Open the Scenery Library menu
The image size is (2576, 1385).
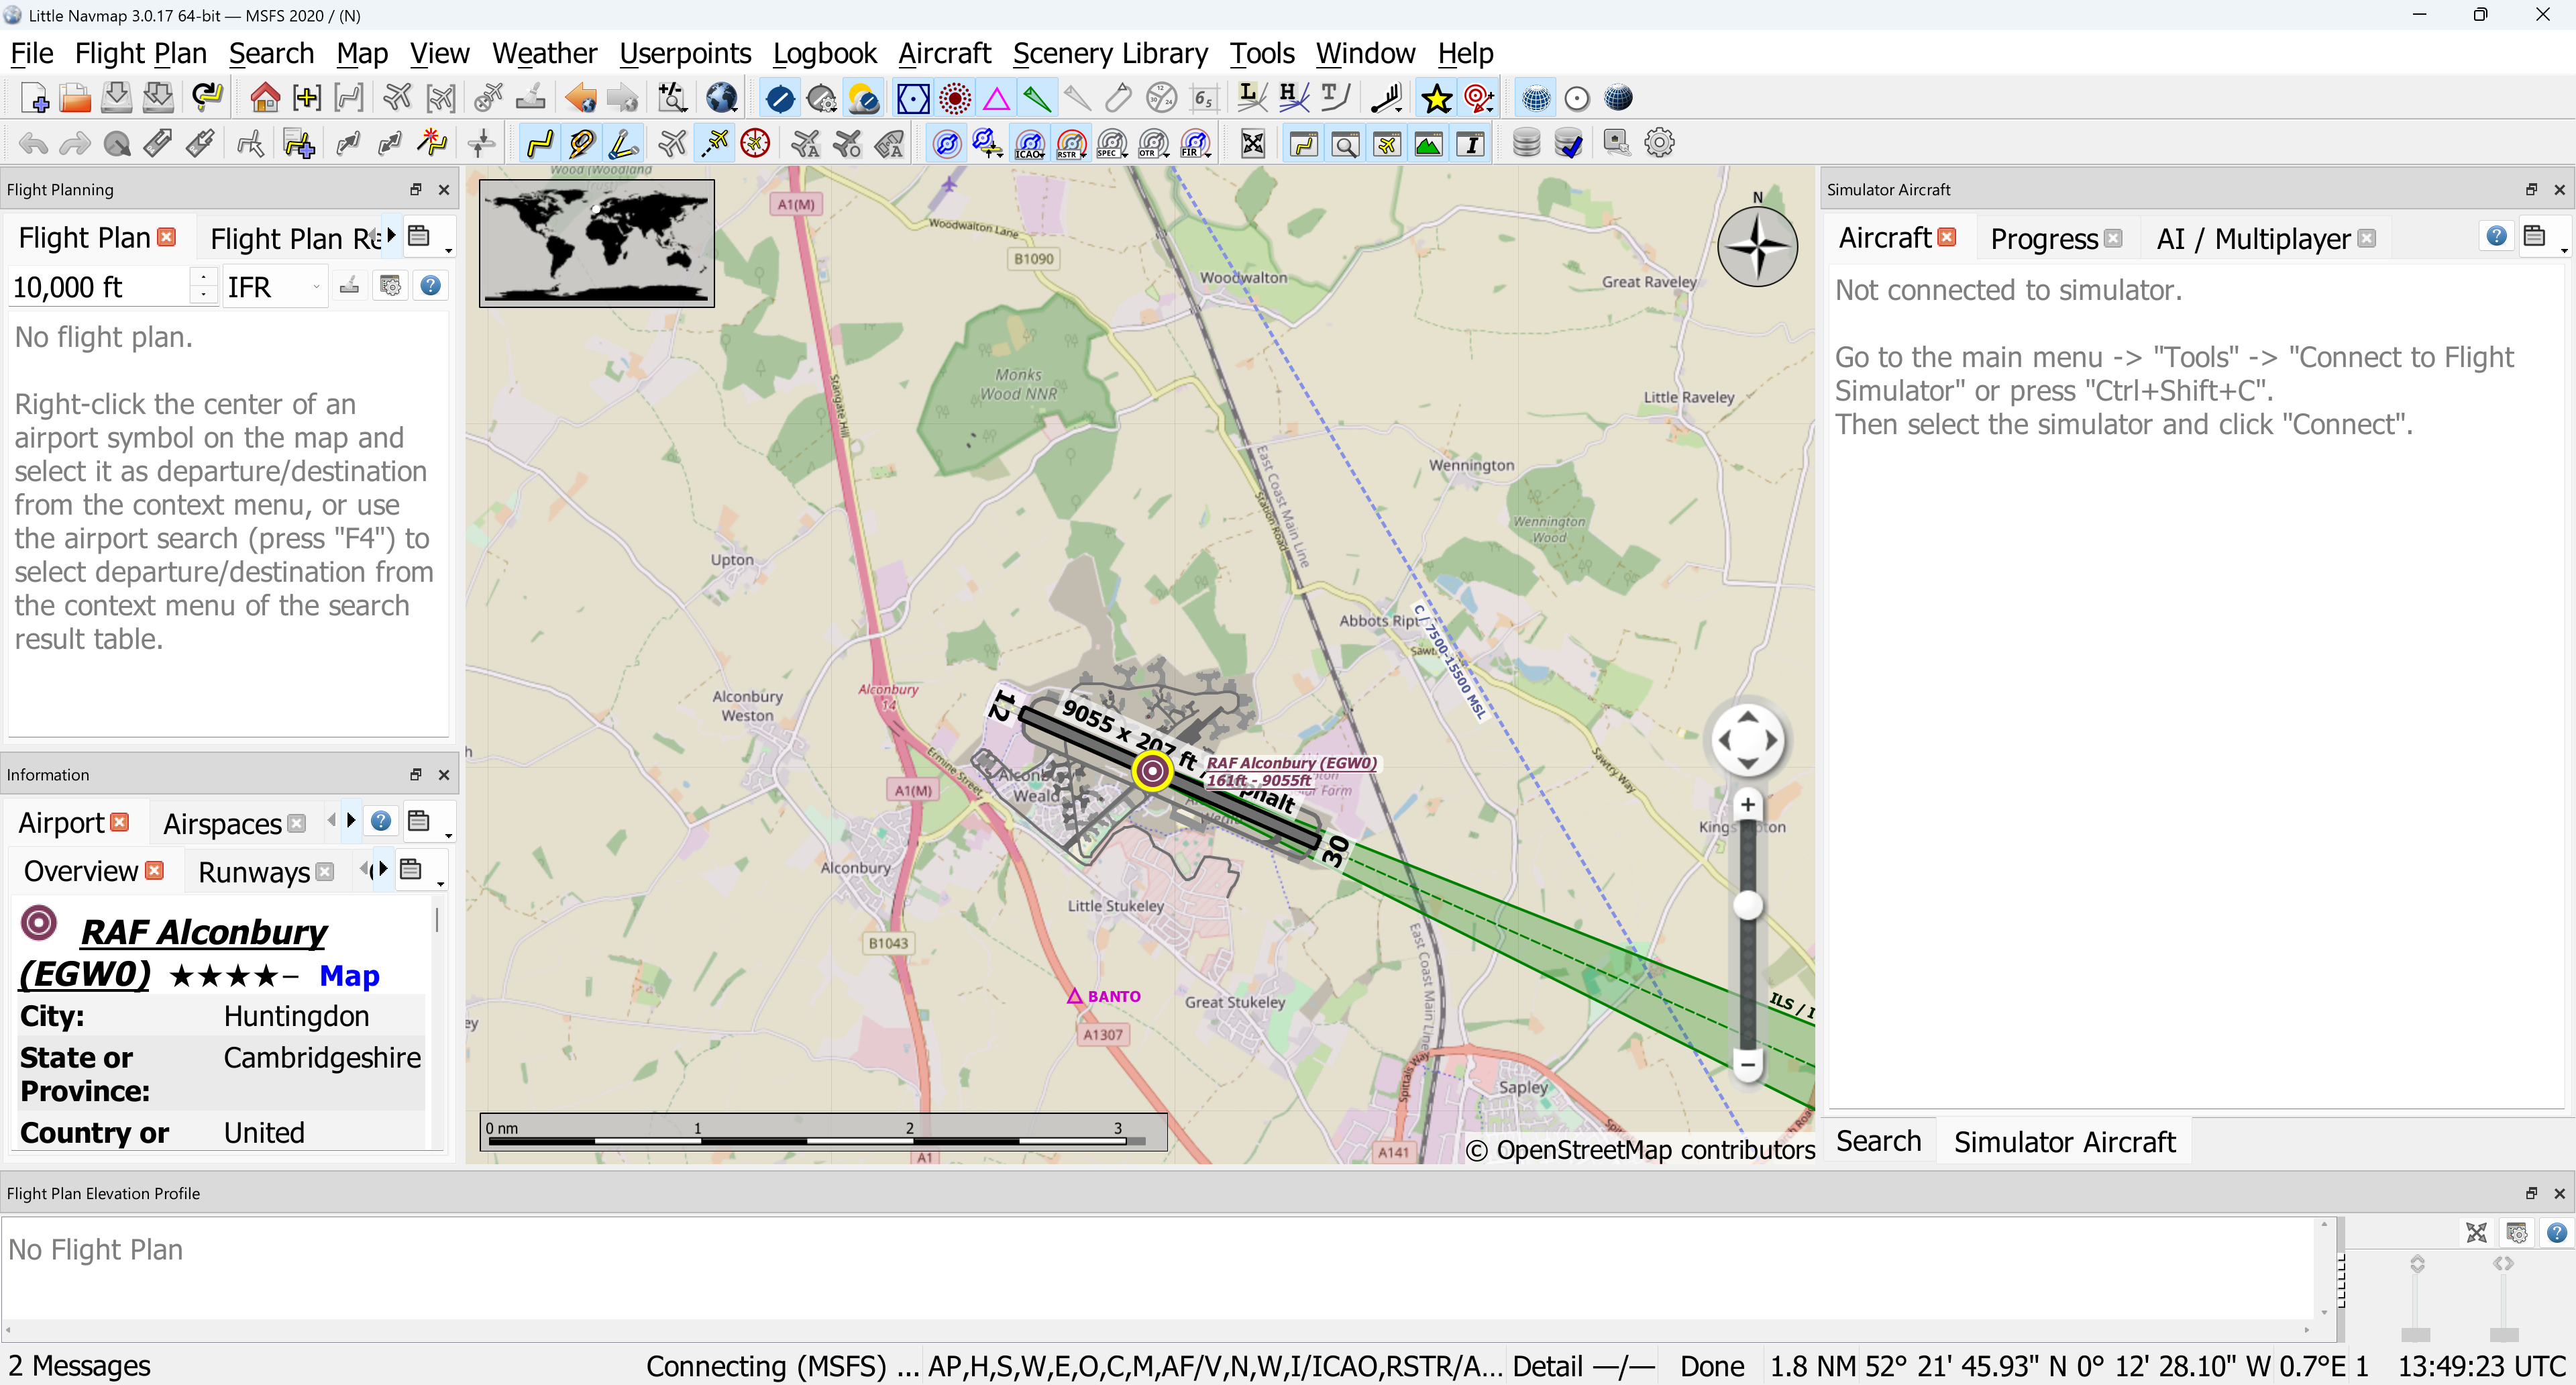point(1110,53)
